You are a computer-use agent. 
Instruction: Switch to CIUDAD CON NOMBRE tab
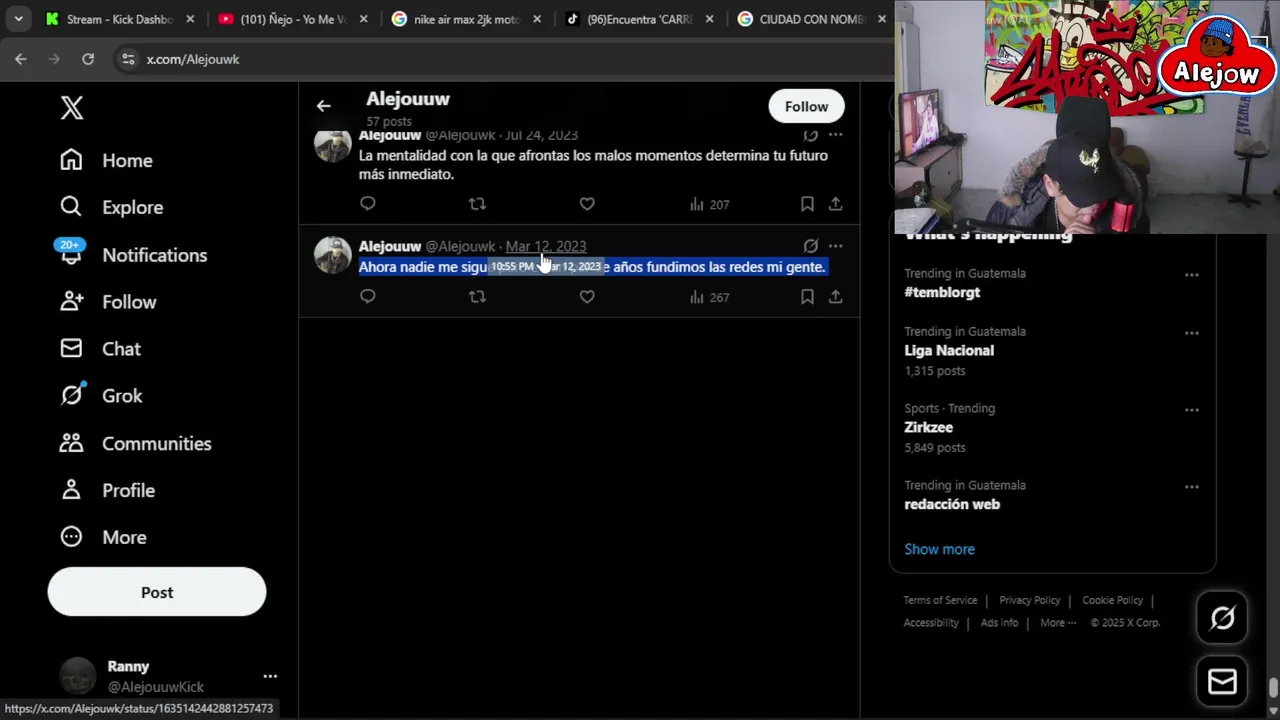pyautogui.click(x=812, y=19)
